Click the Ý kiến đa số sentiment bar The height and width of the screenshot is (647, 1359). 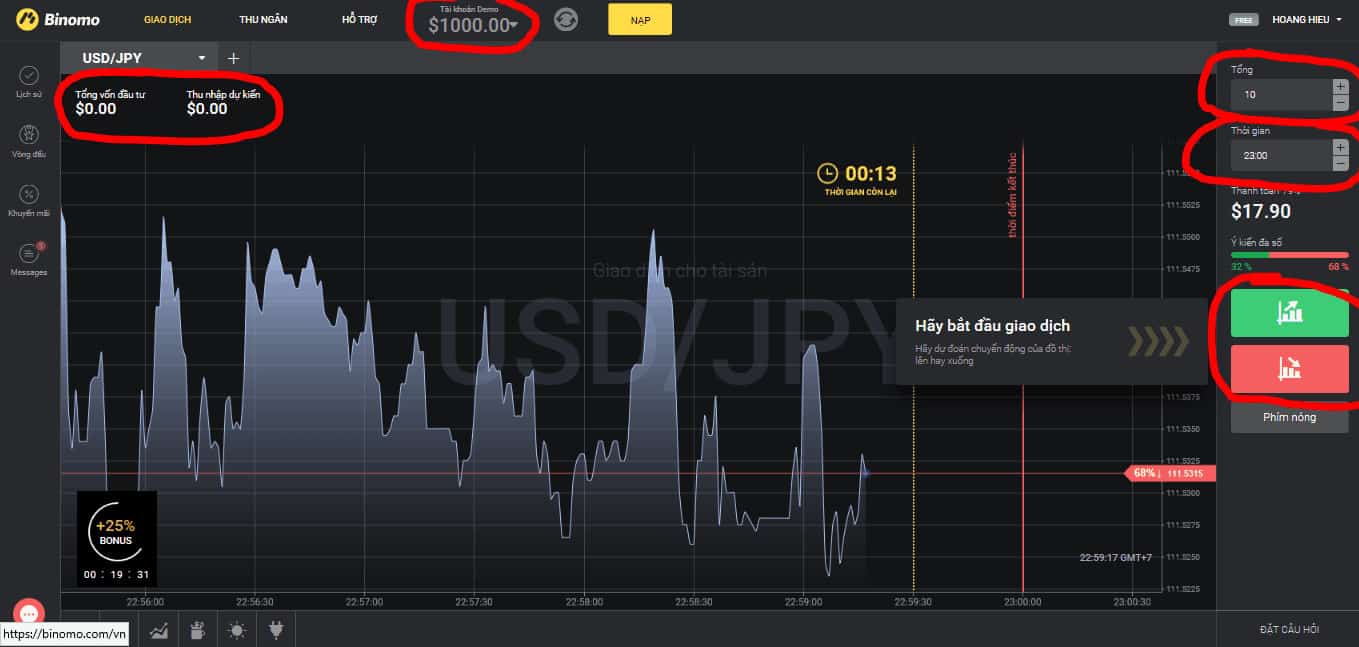1289,255
